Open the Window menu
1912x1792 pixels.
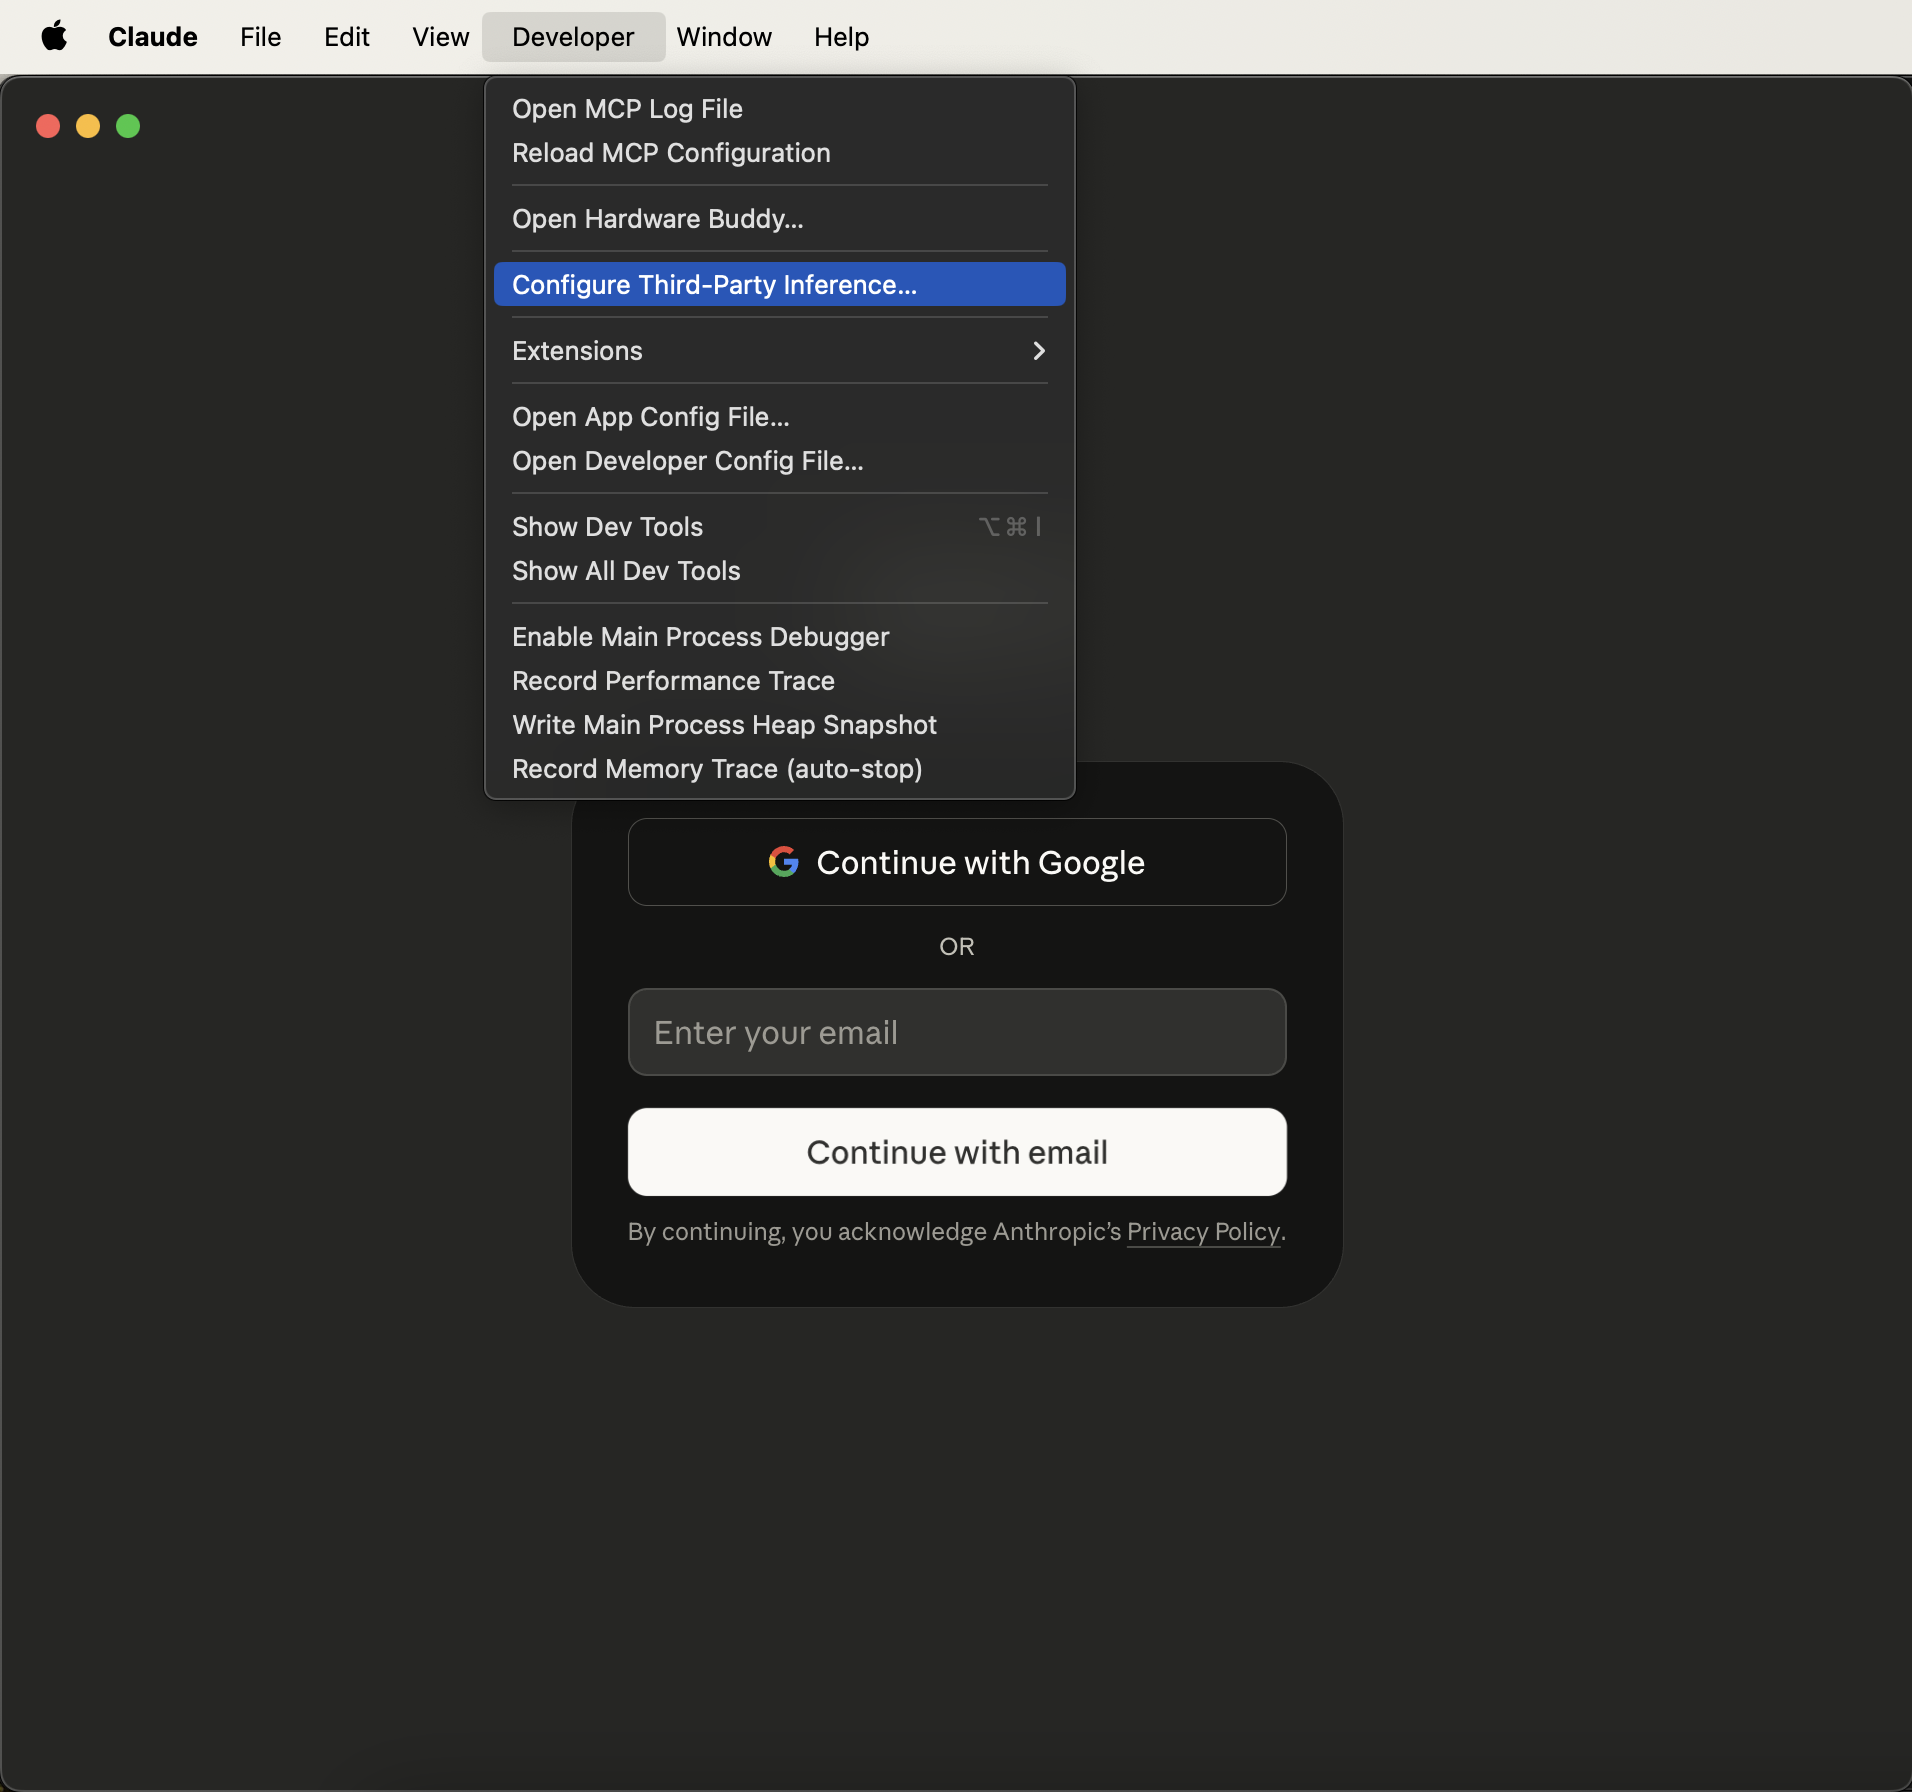click(x=724, y=36)
